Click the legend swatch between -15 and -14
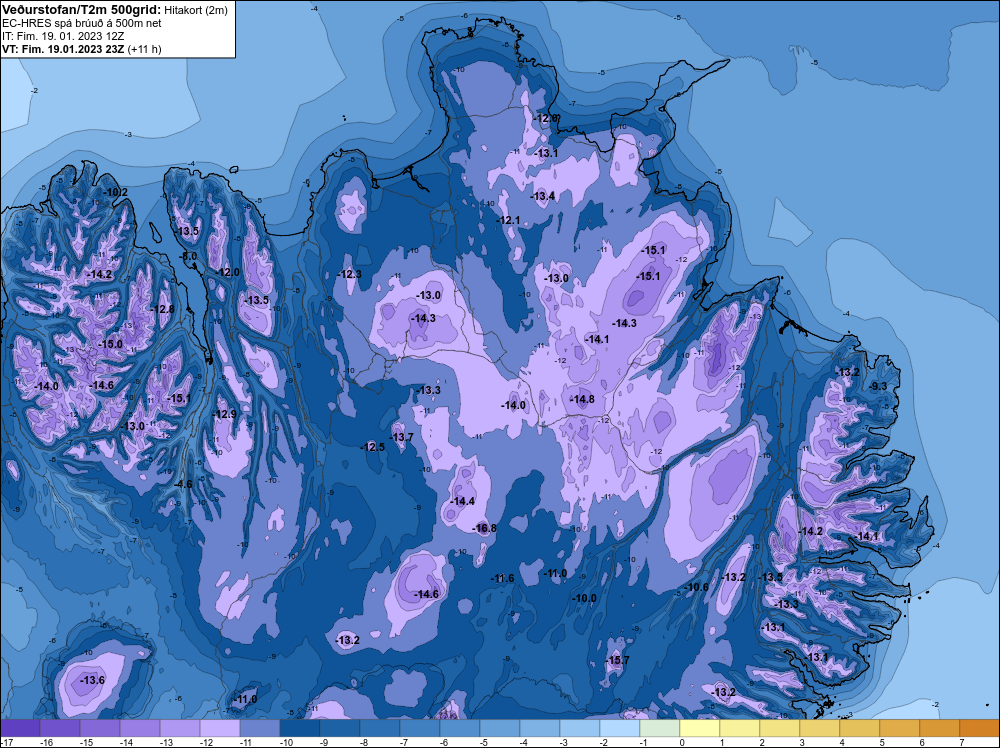1000x748 pixels. pos(100,728)
